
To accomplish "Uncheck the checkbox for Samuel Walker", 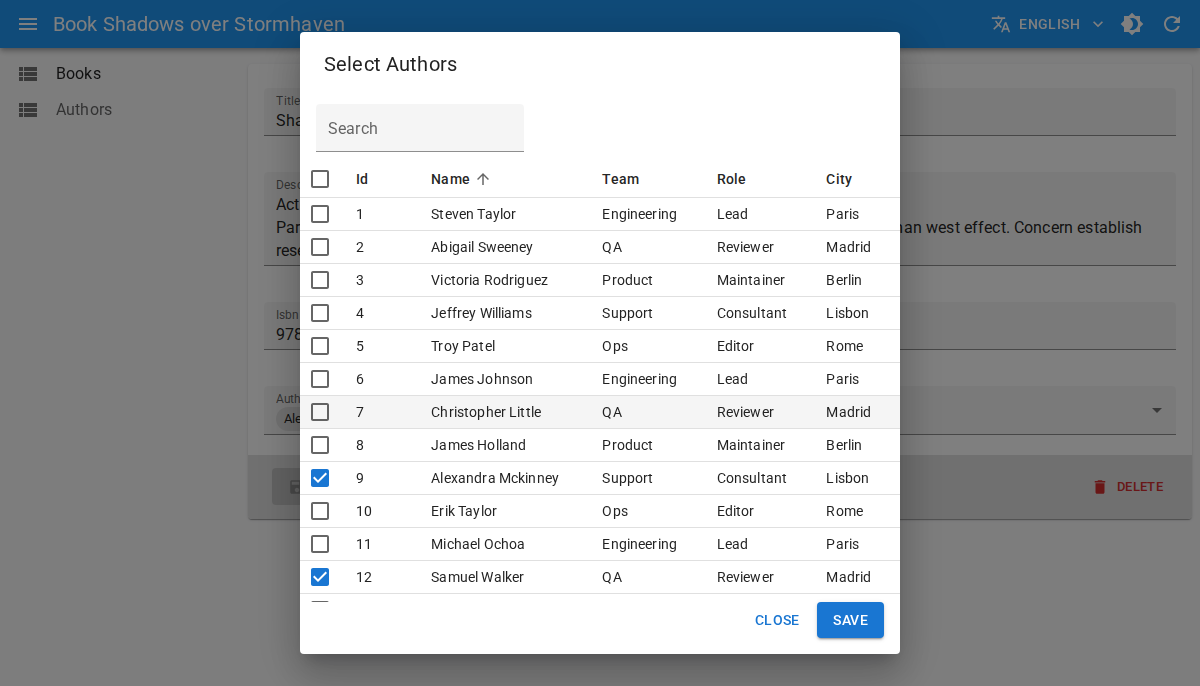I will pyautogui.click(x=320, y=577).
